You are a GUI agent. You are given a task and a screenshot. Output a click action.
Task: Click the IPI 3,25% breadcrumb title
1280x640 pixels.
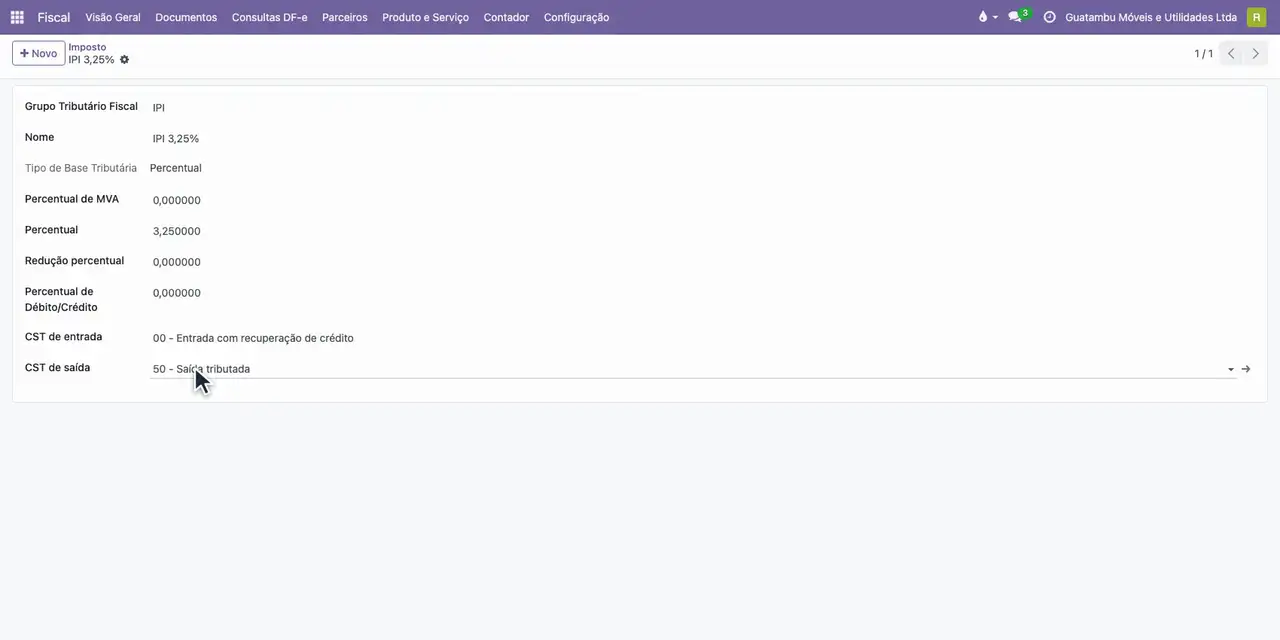(91, 60)
